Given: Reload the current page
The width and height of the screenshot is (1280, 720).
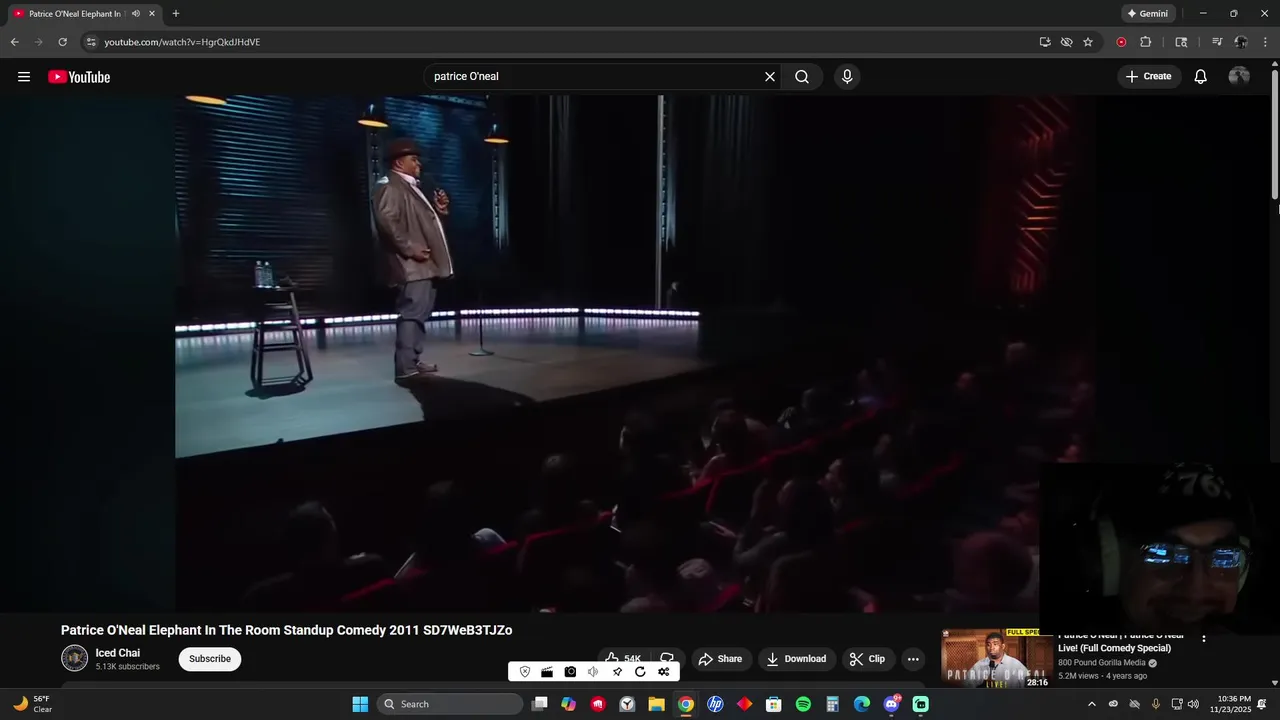Looking at the screenshot, I should (x=62, y=42).
